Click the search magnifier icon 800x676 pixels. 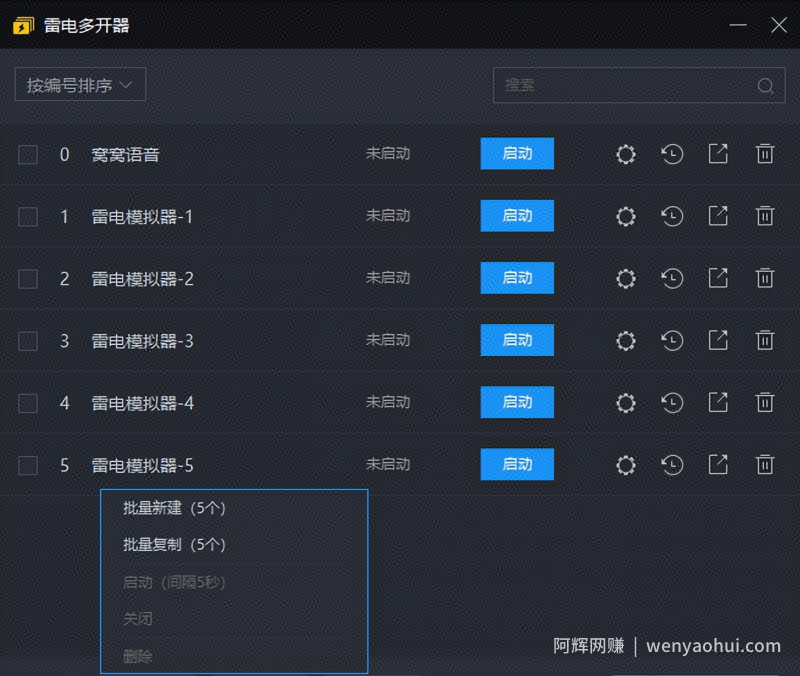(x=765, y=86)
